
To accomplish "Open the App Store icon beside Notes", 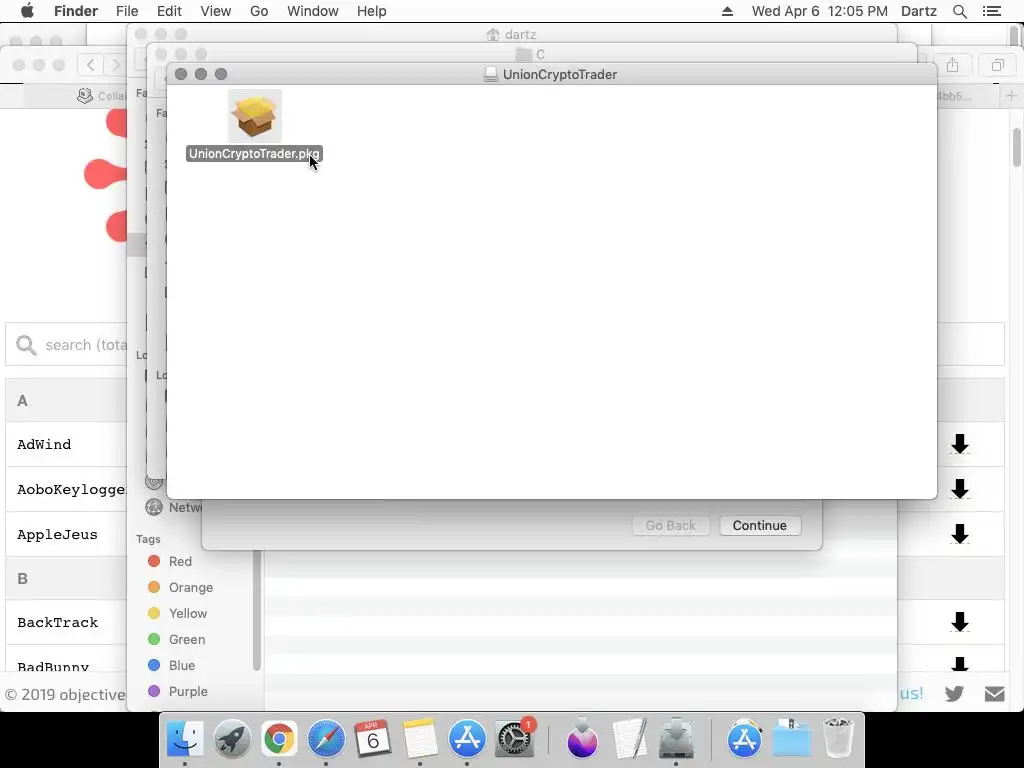I will point(467,739).
